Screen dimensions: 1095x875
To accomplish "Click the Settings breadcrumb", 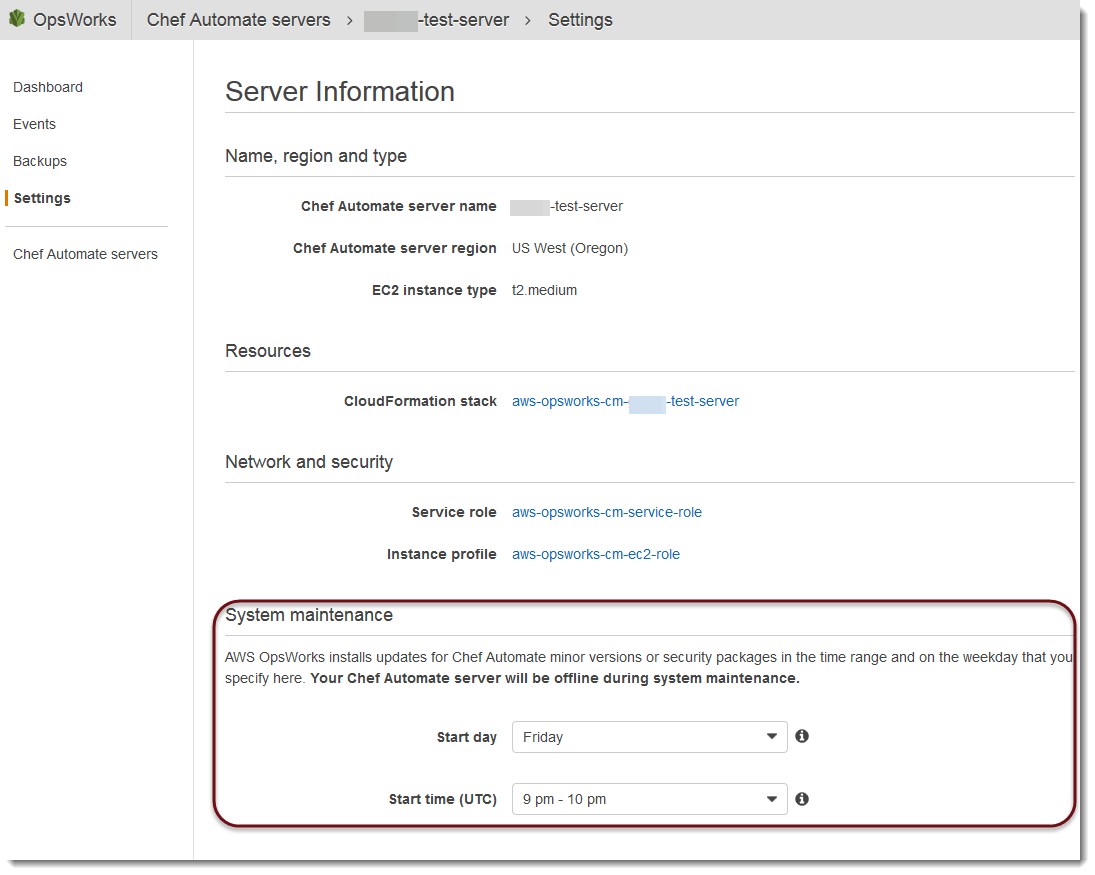I will click(x=580, y=20).
